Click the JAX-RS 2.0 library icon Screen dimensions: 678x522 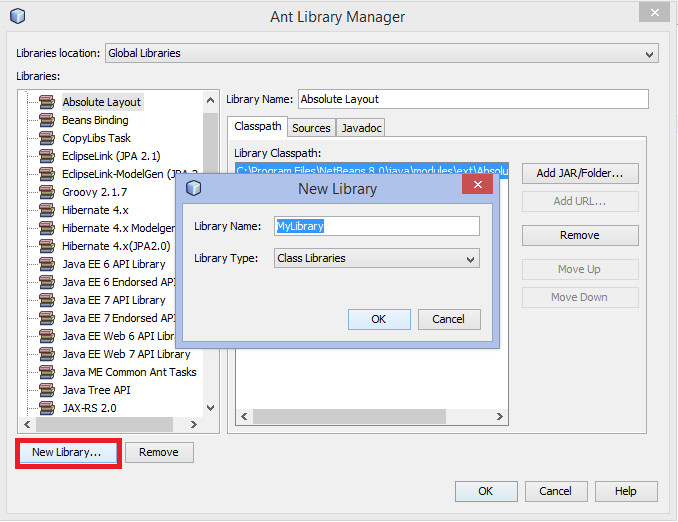click(x=45, y=408)
